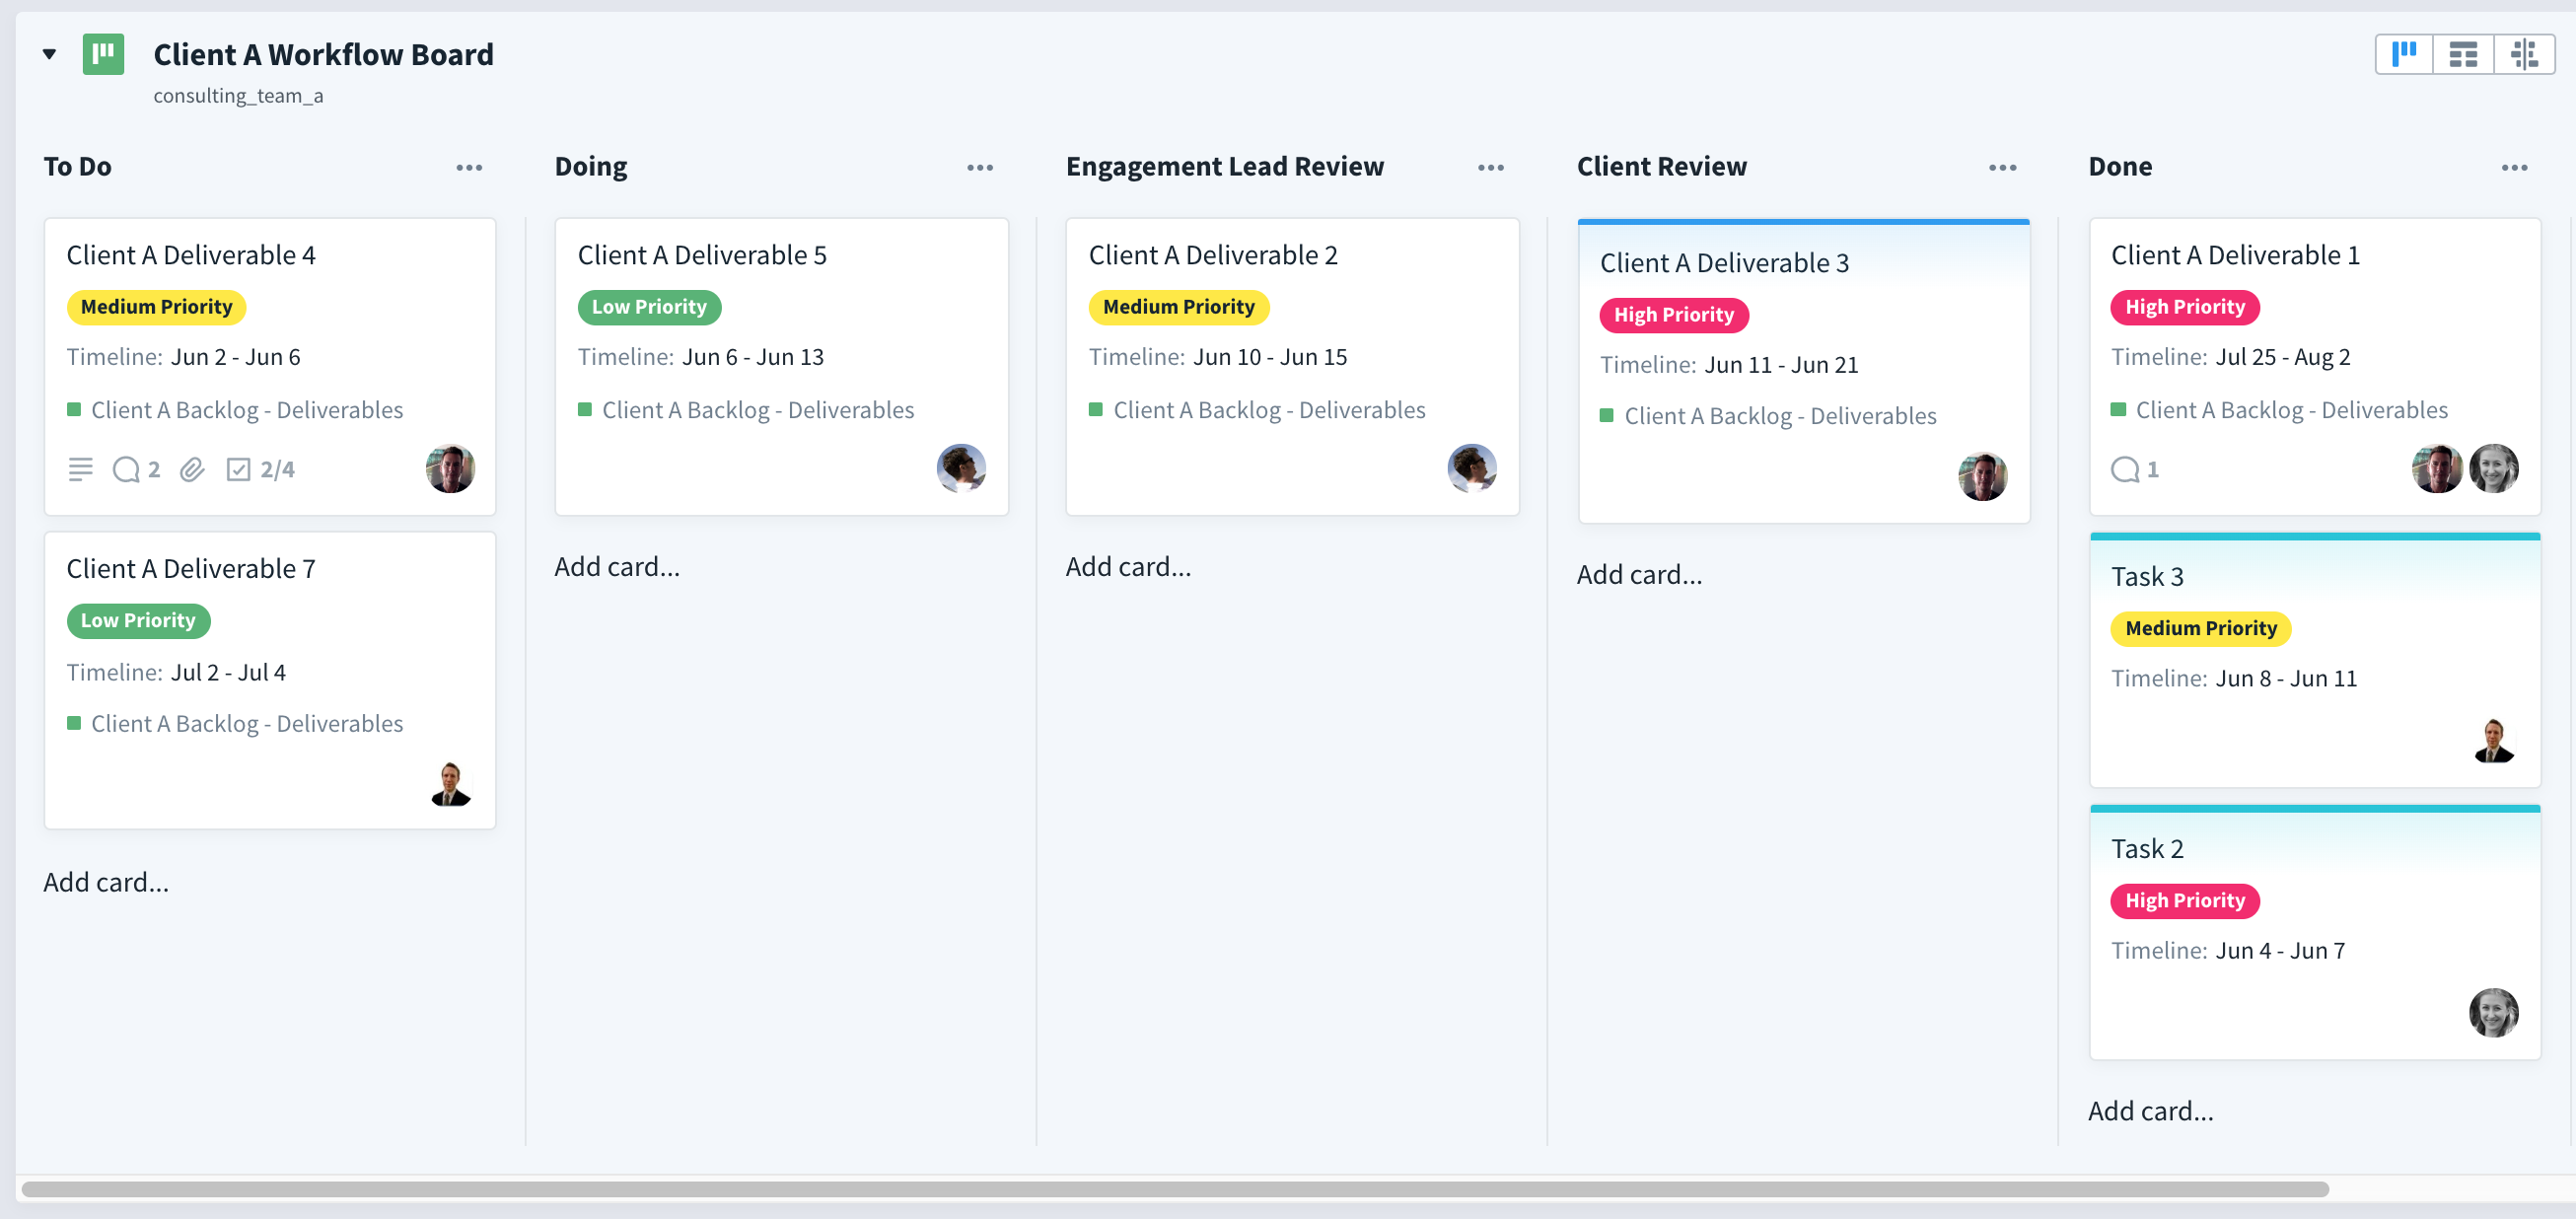Switch to the table view icon
This screenshot has width=2576, height=1219.
2464,54
